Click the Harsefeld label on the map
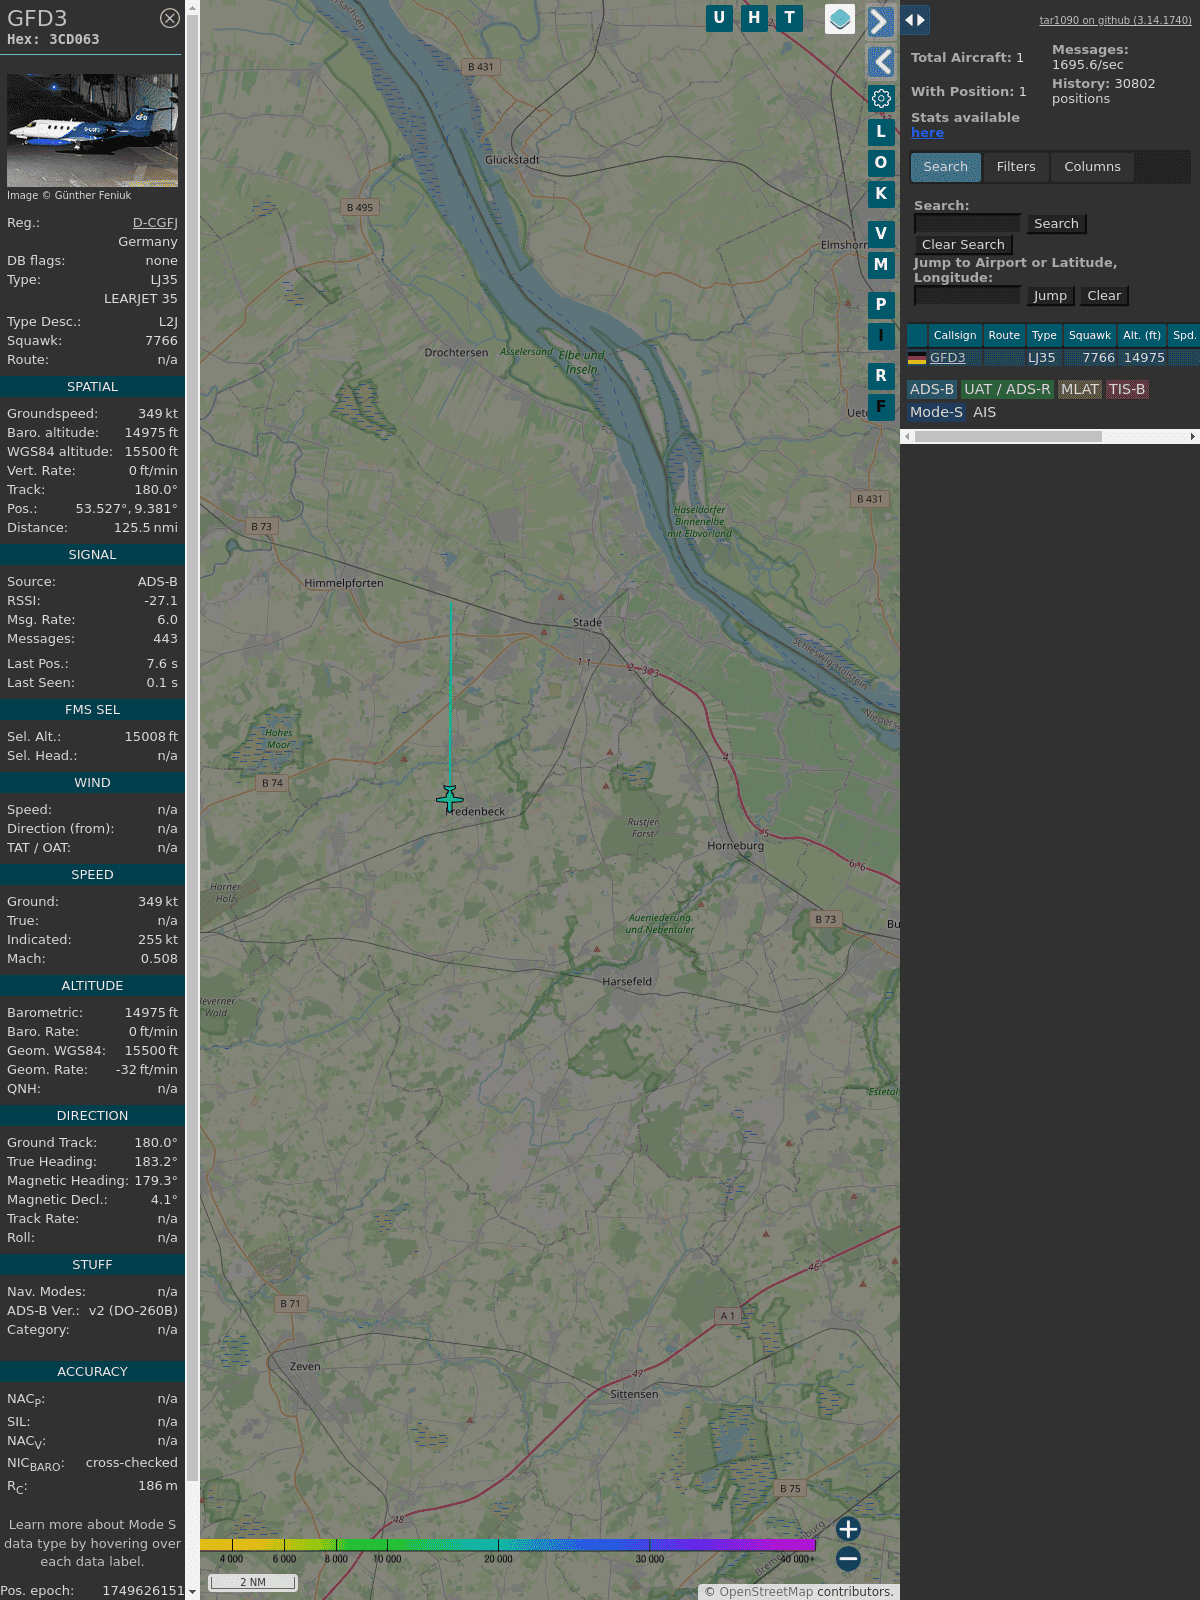Viewport: 1200px width, 1600px height. (x=627, y=982)
